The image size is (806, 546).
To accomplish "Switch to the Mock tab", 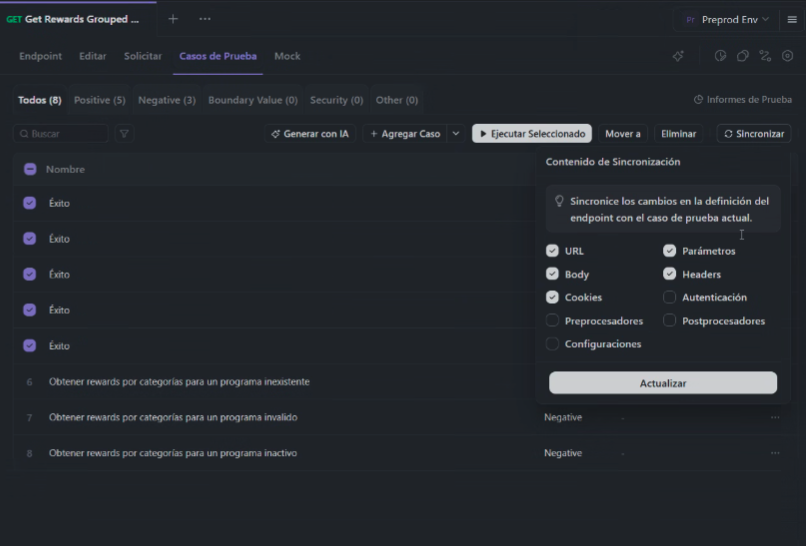I will [287, 56].
